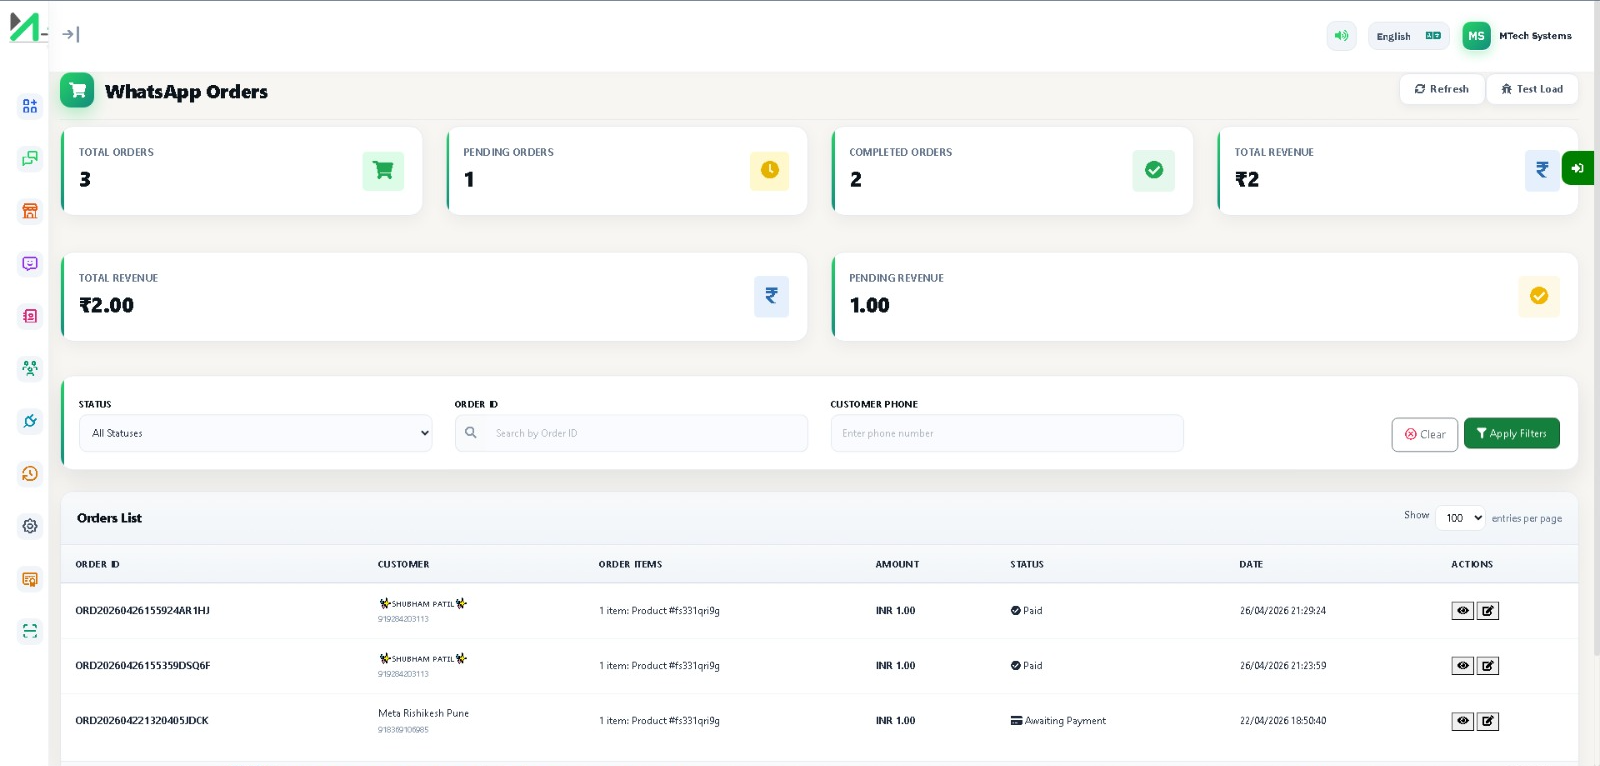
Task: Open the history clock icon in sidebar
Action: (x=30, y=473)
